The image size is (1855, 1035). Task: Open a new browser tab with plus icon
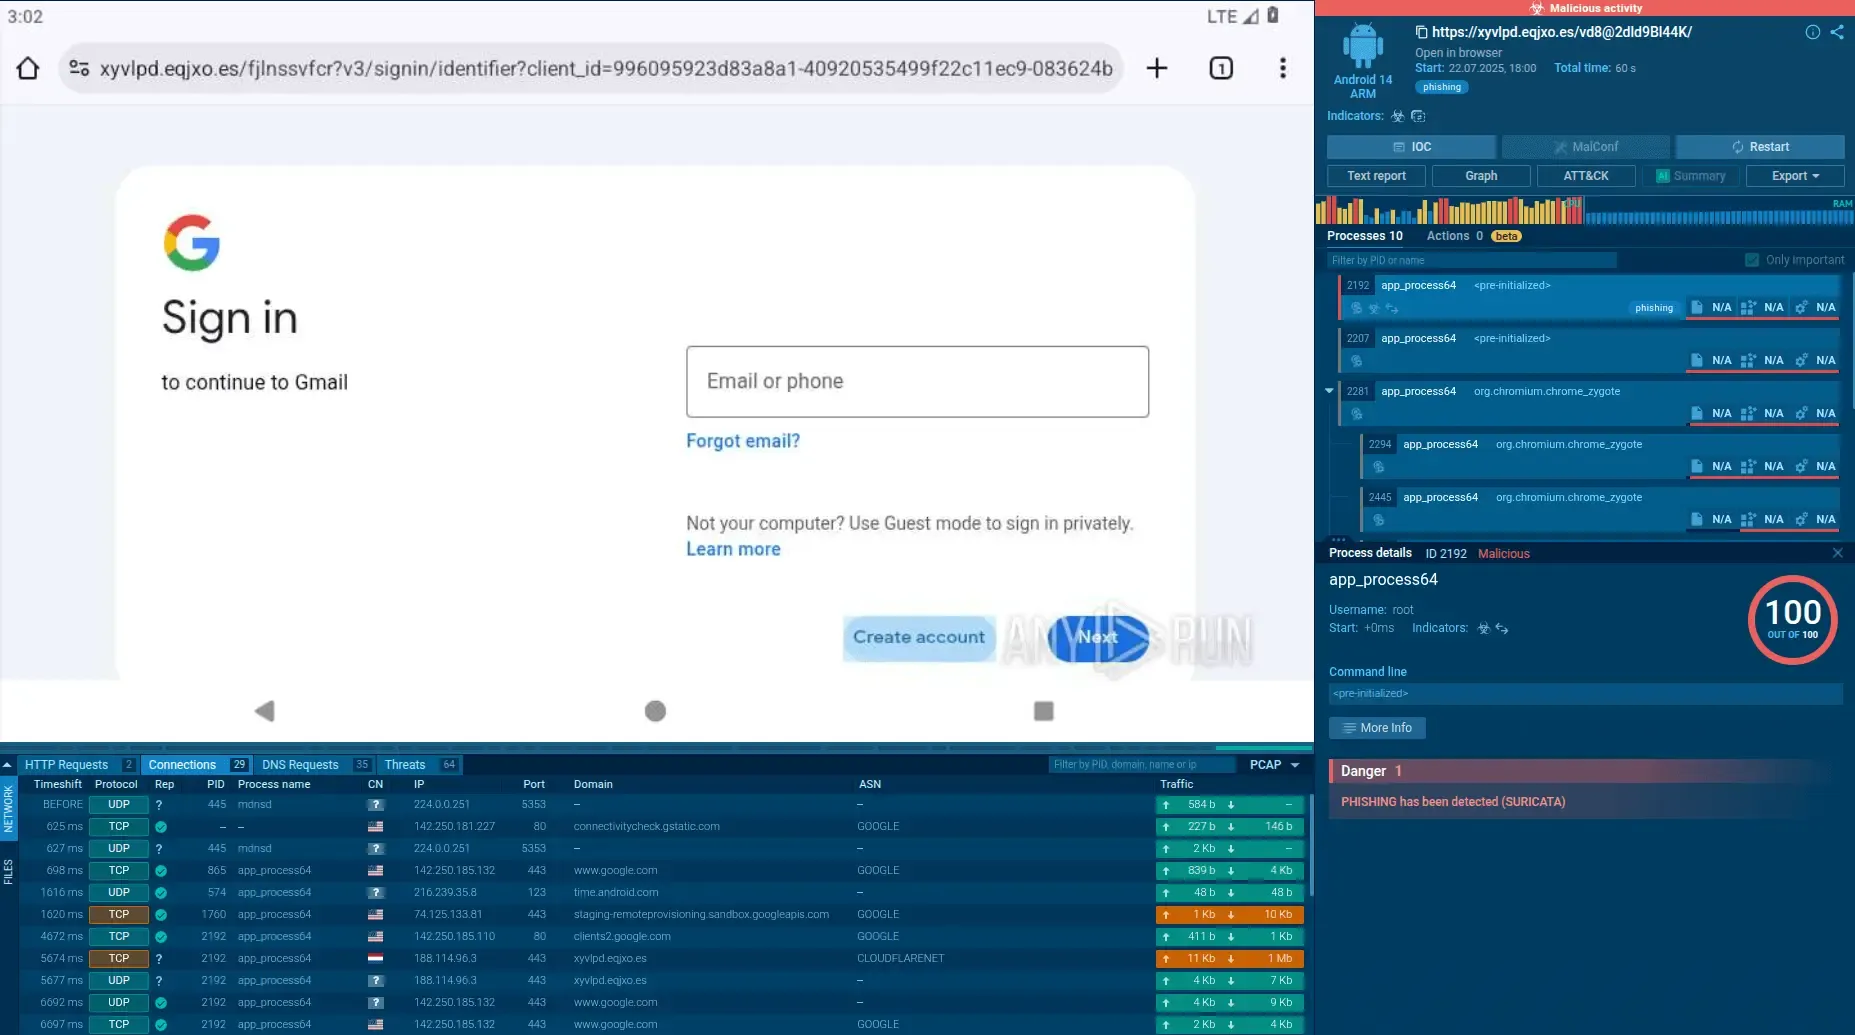[x=1157, y=68]
